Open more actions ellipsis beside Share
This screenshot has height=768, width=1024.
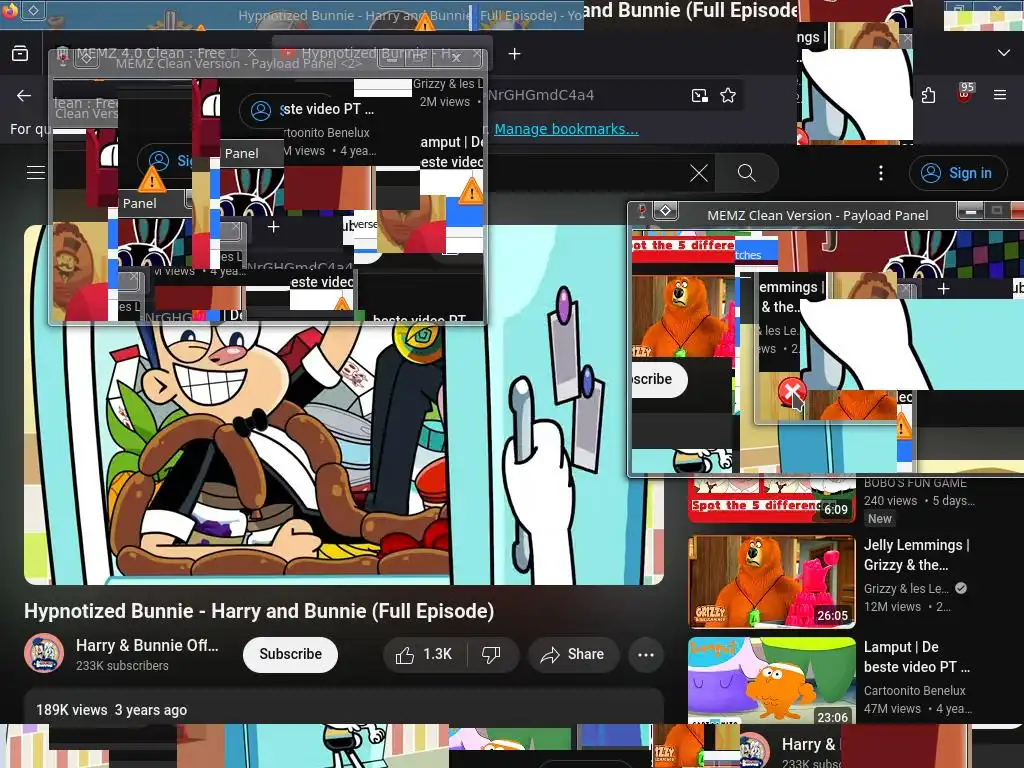pos(646,654)
